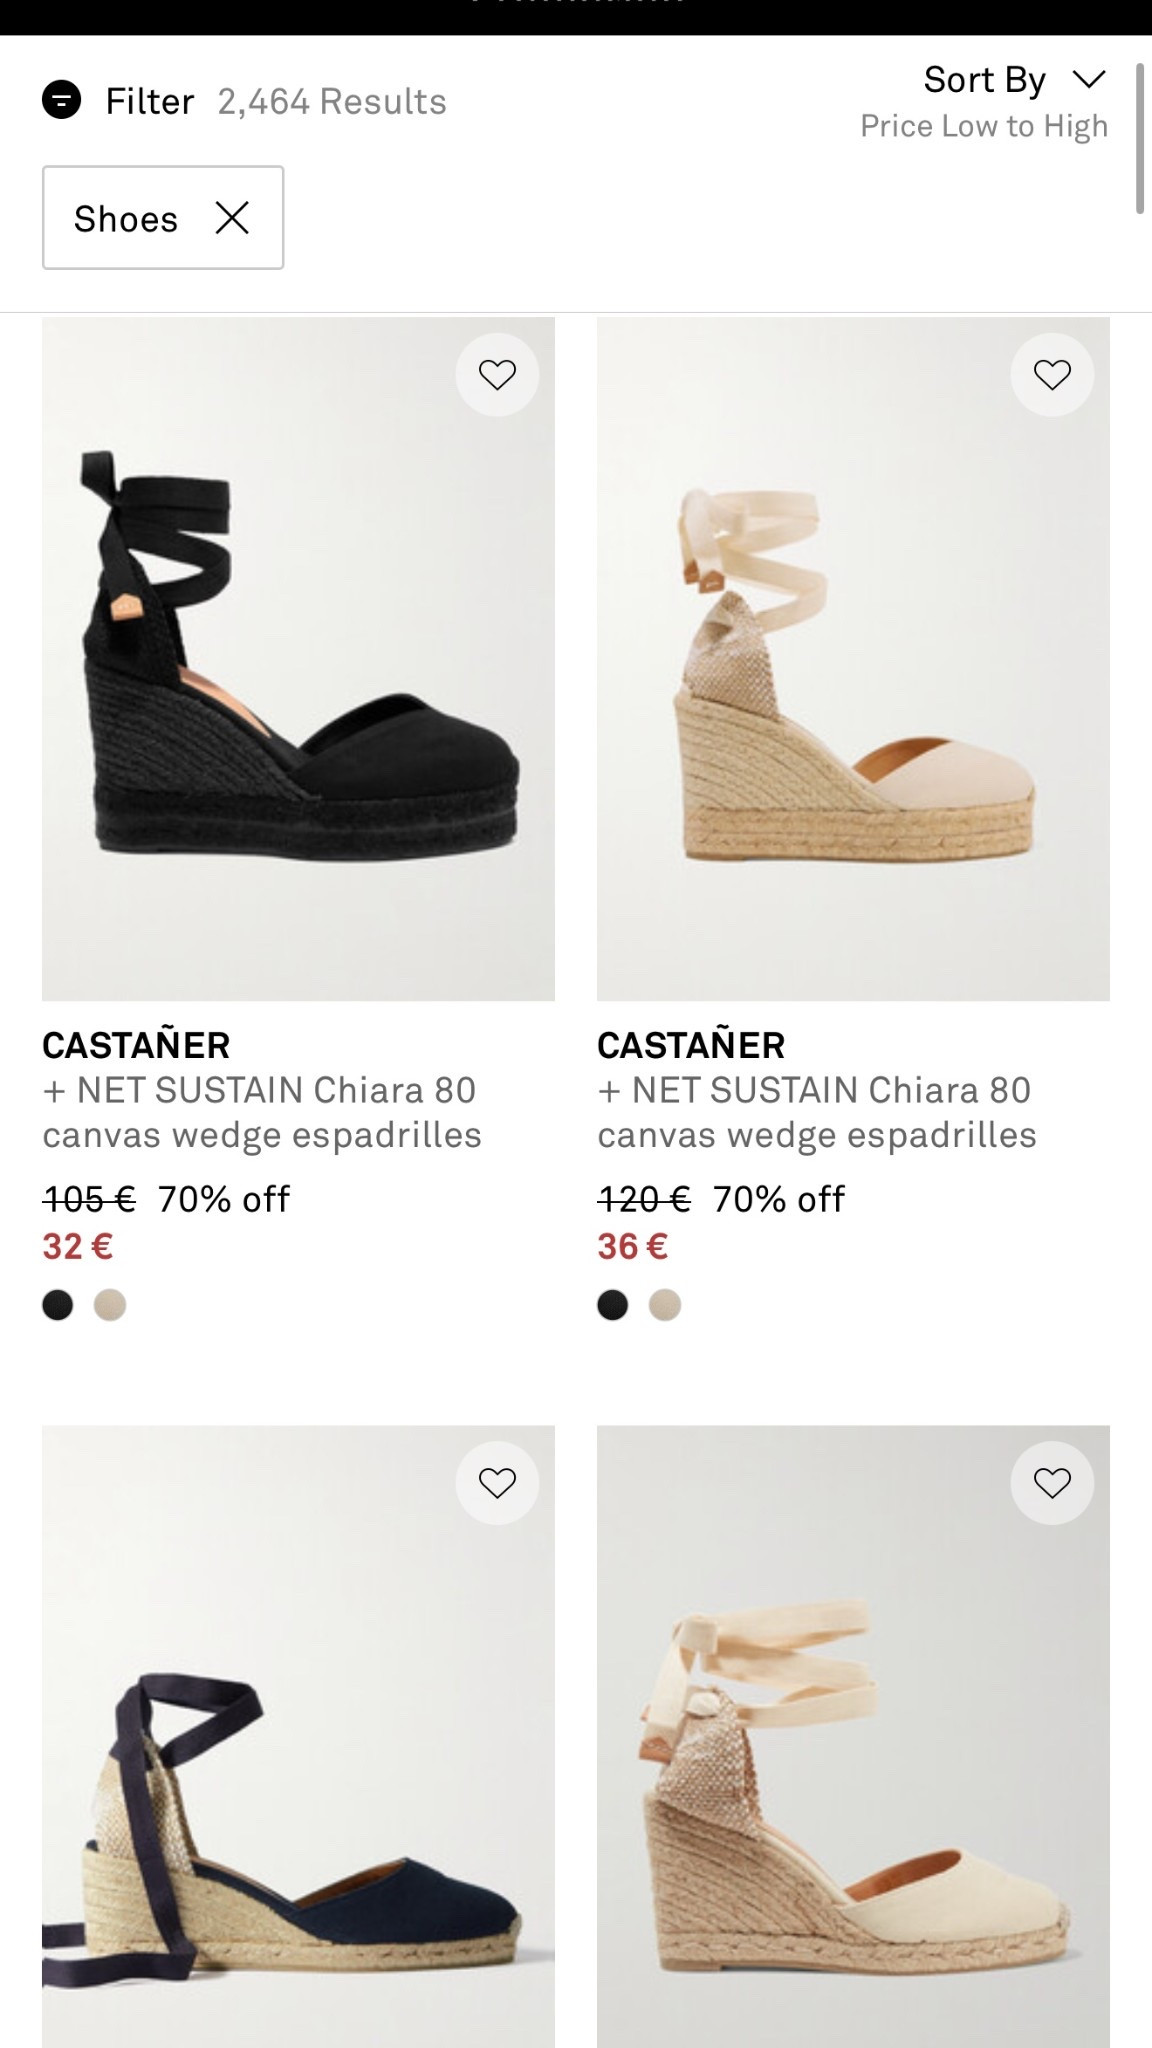Open the Filter icon button
The height and width of the screenshot is (2048, 1152).
coord(61,100)
